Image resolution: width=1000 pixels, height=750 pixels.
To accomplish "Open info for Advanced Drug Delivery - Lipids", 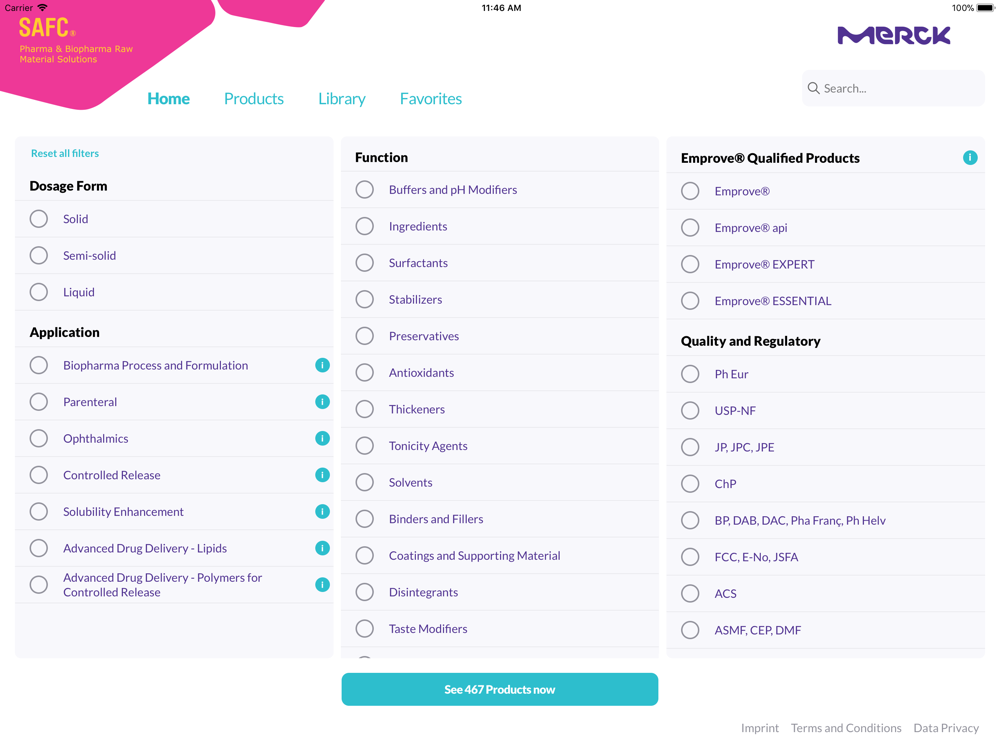I will (x=323, y=548).
